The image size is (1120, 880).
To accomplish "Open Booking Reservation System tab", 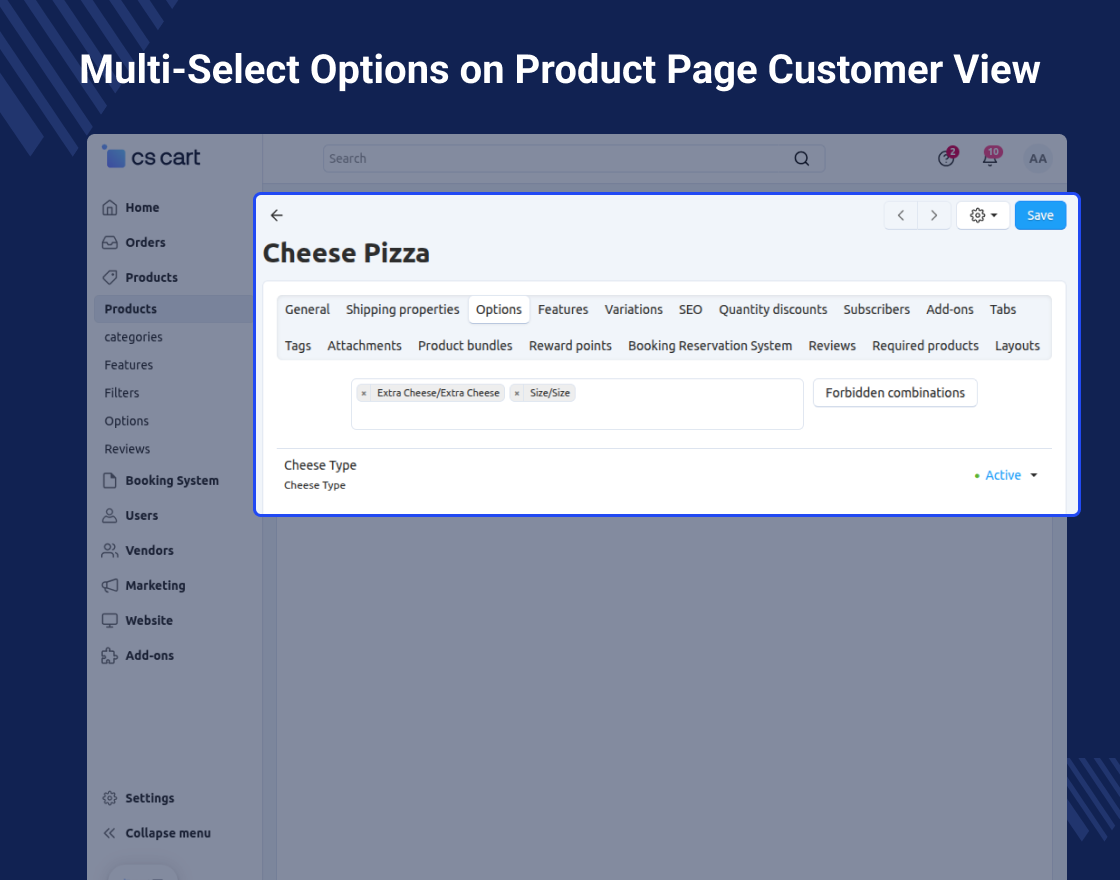I will 710,346.
